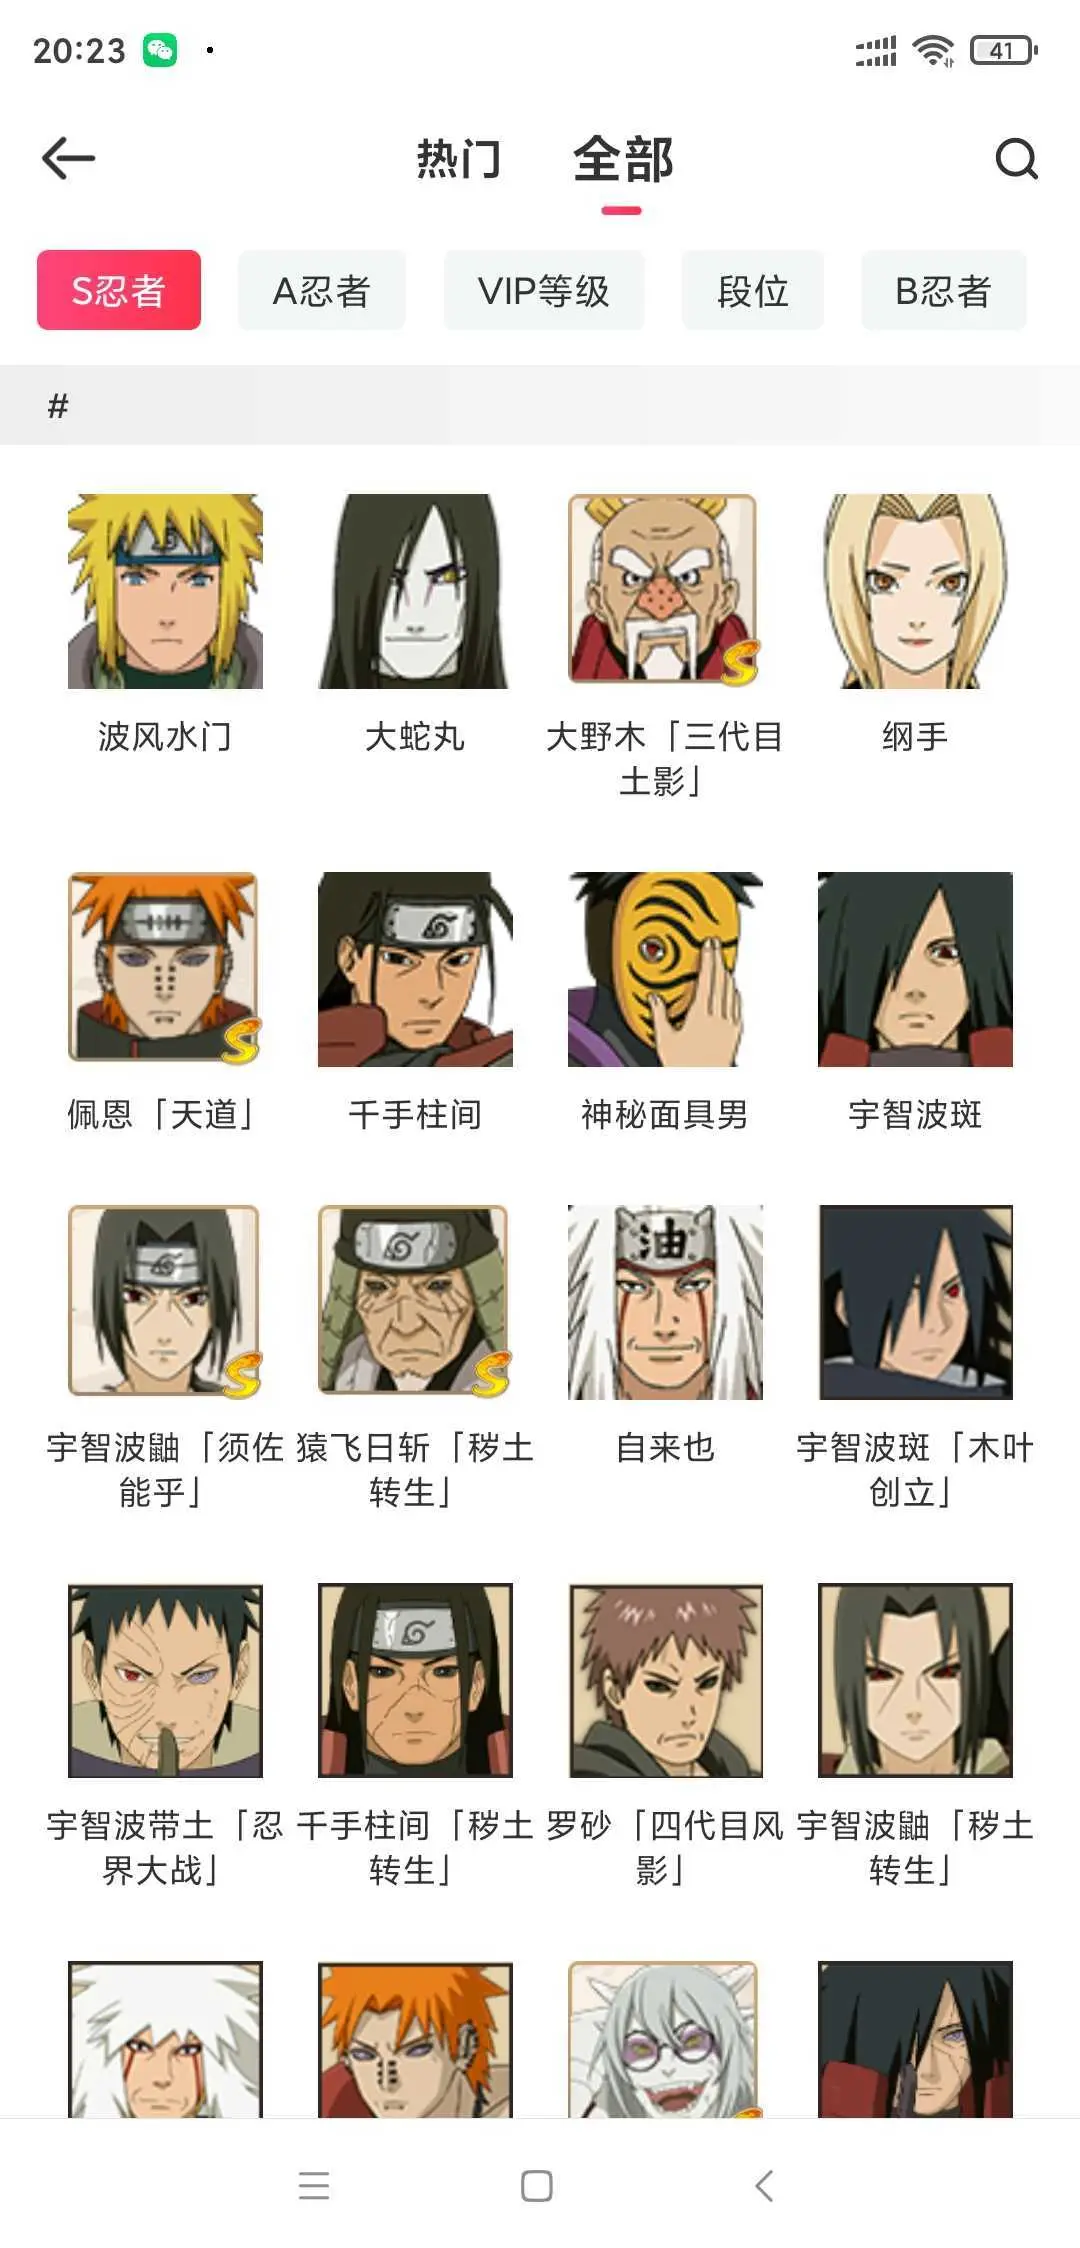
Task: Open the search magnifier icon
Action: tap(1016, 158)
